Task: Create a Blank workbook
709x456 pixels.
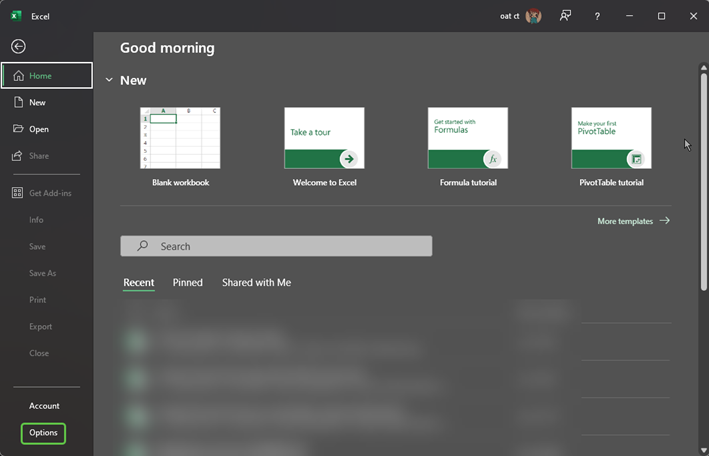Action: 180,138
